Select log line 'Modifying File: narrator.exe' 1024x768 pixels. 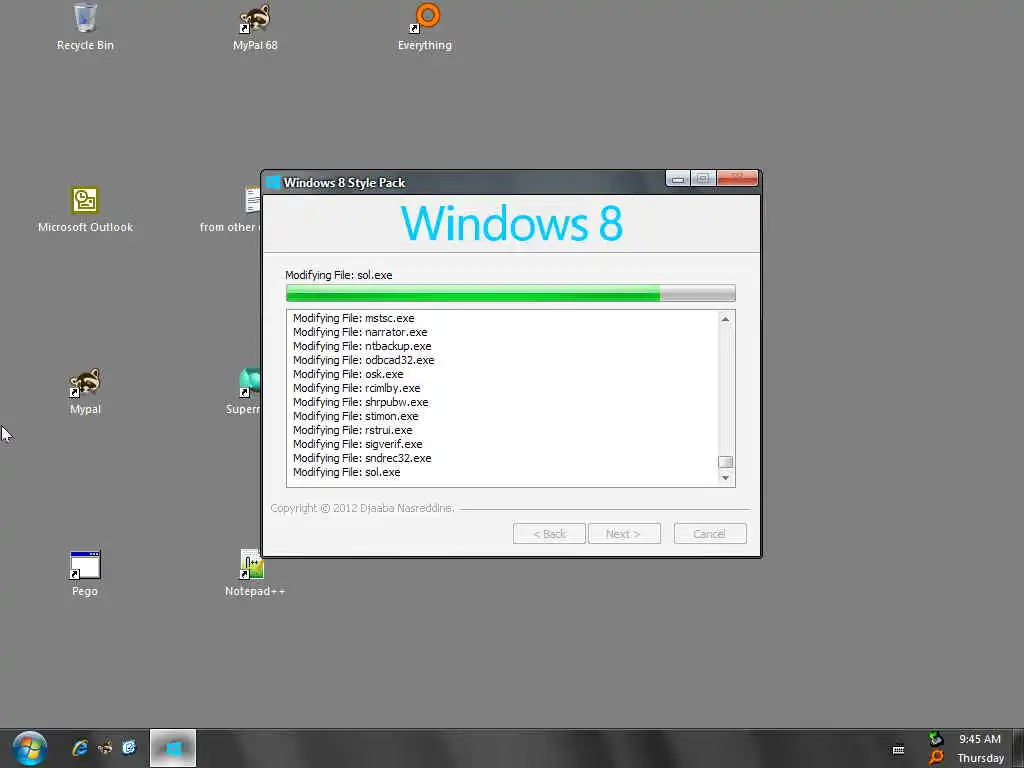pos(360,332)
